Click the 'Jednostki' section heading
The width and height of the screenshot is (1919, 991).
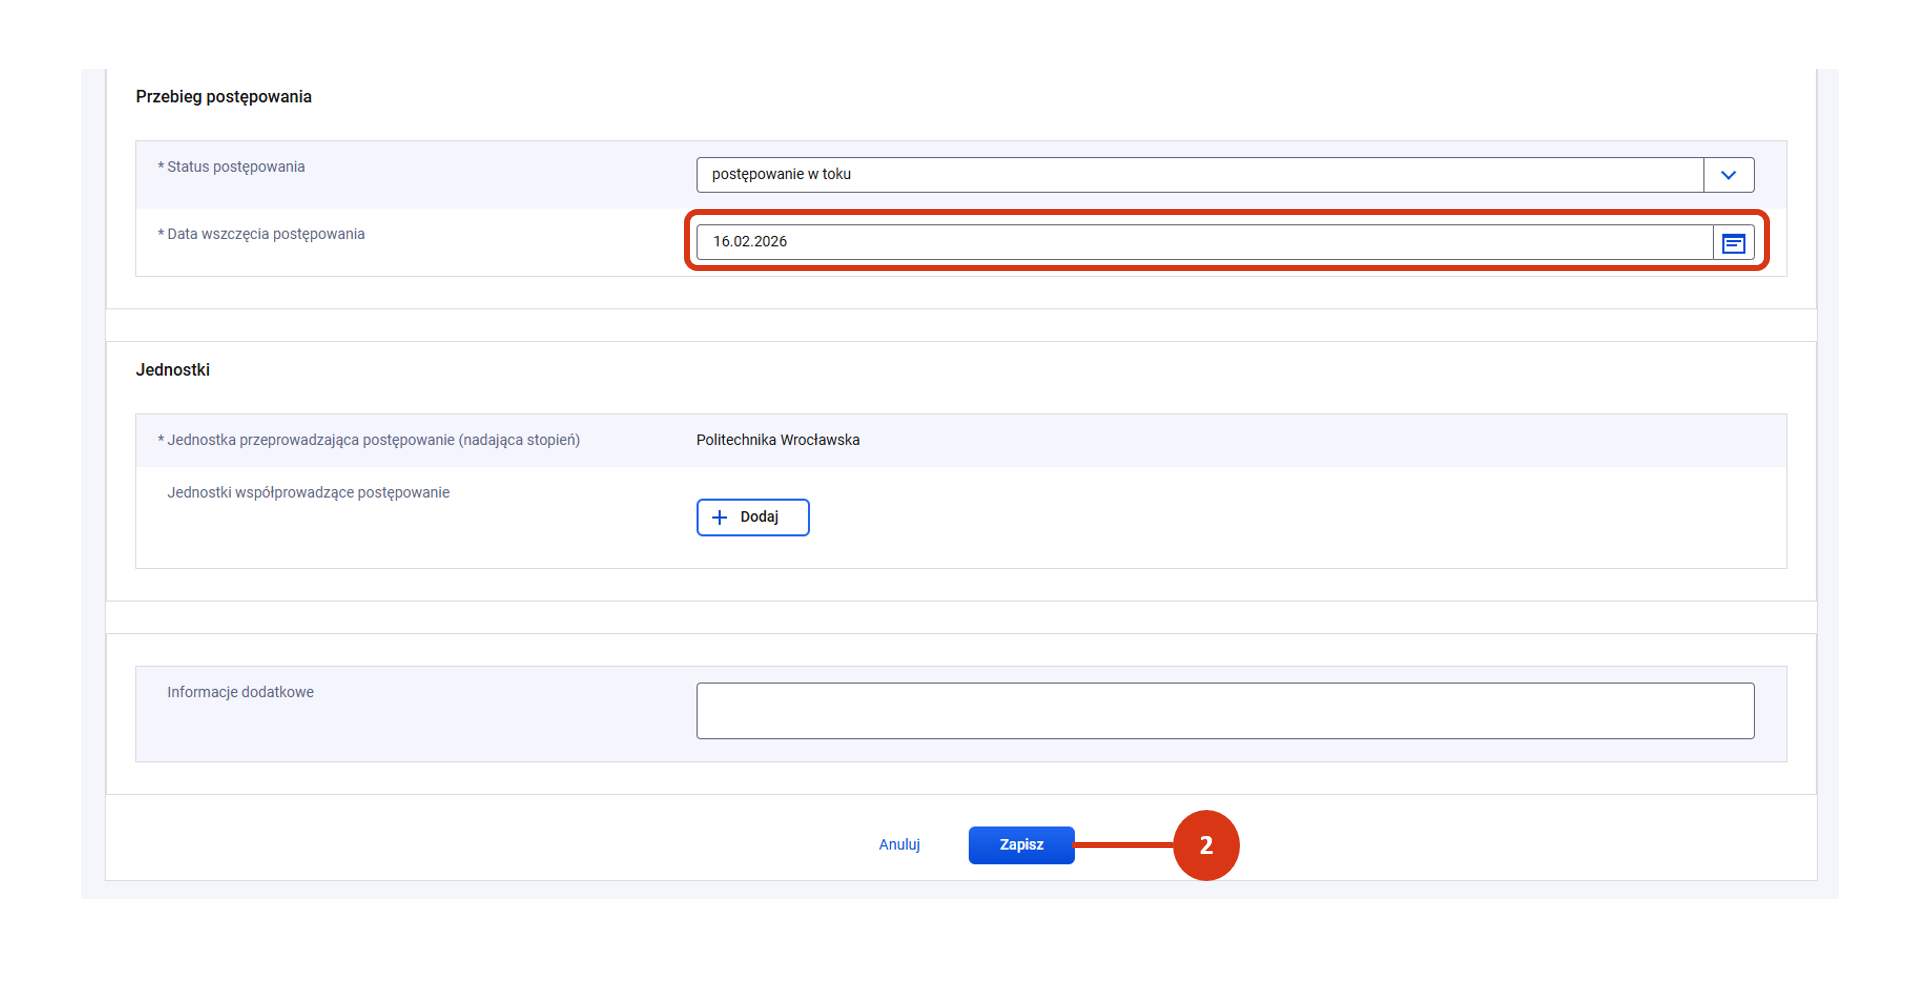click(172, 370)
